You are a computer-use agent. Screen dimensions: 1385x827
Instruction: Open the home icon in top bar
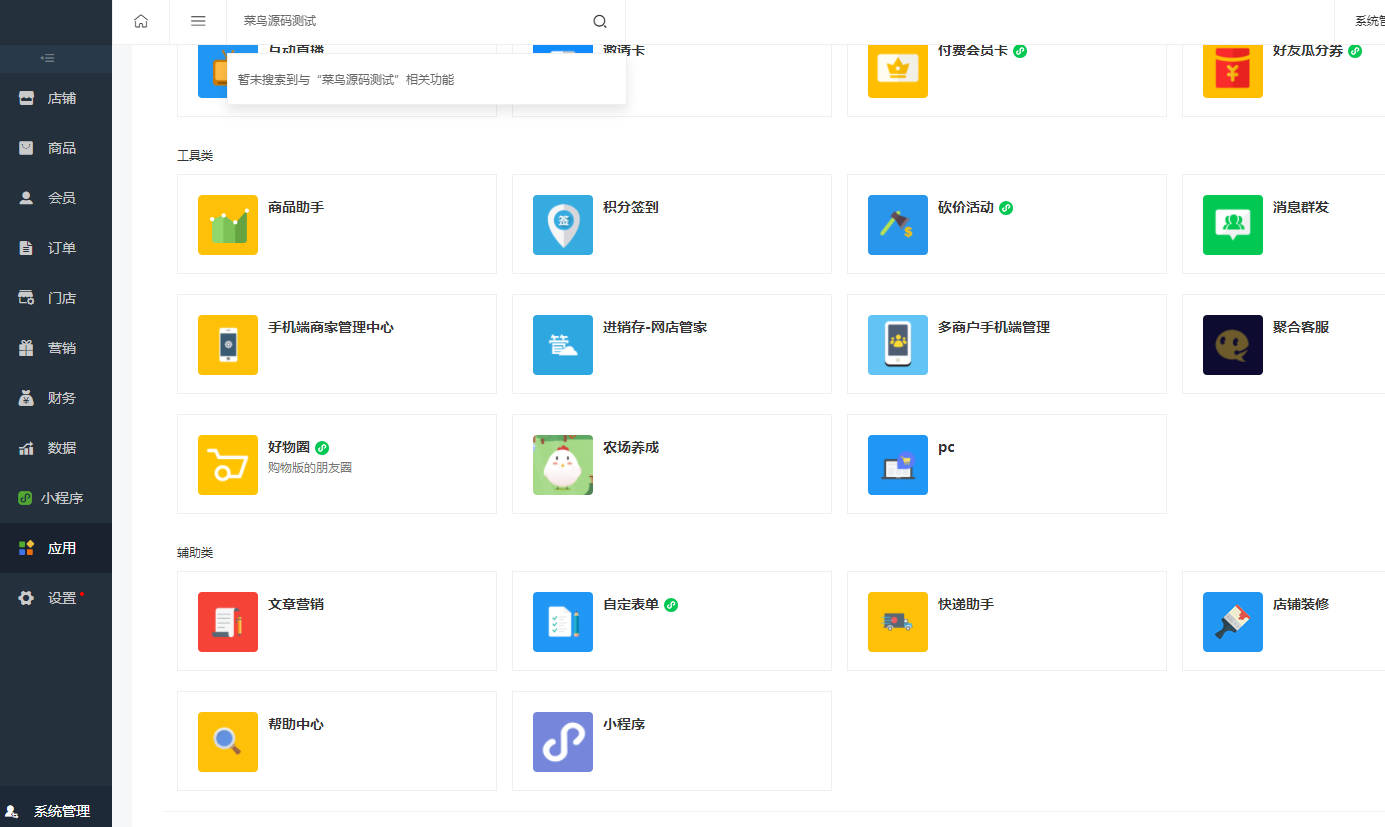(x=141, y=21)
